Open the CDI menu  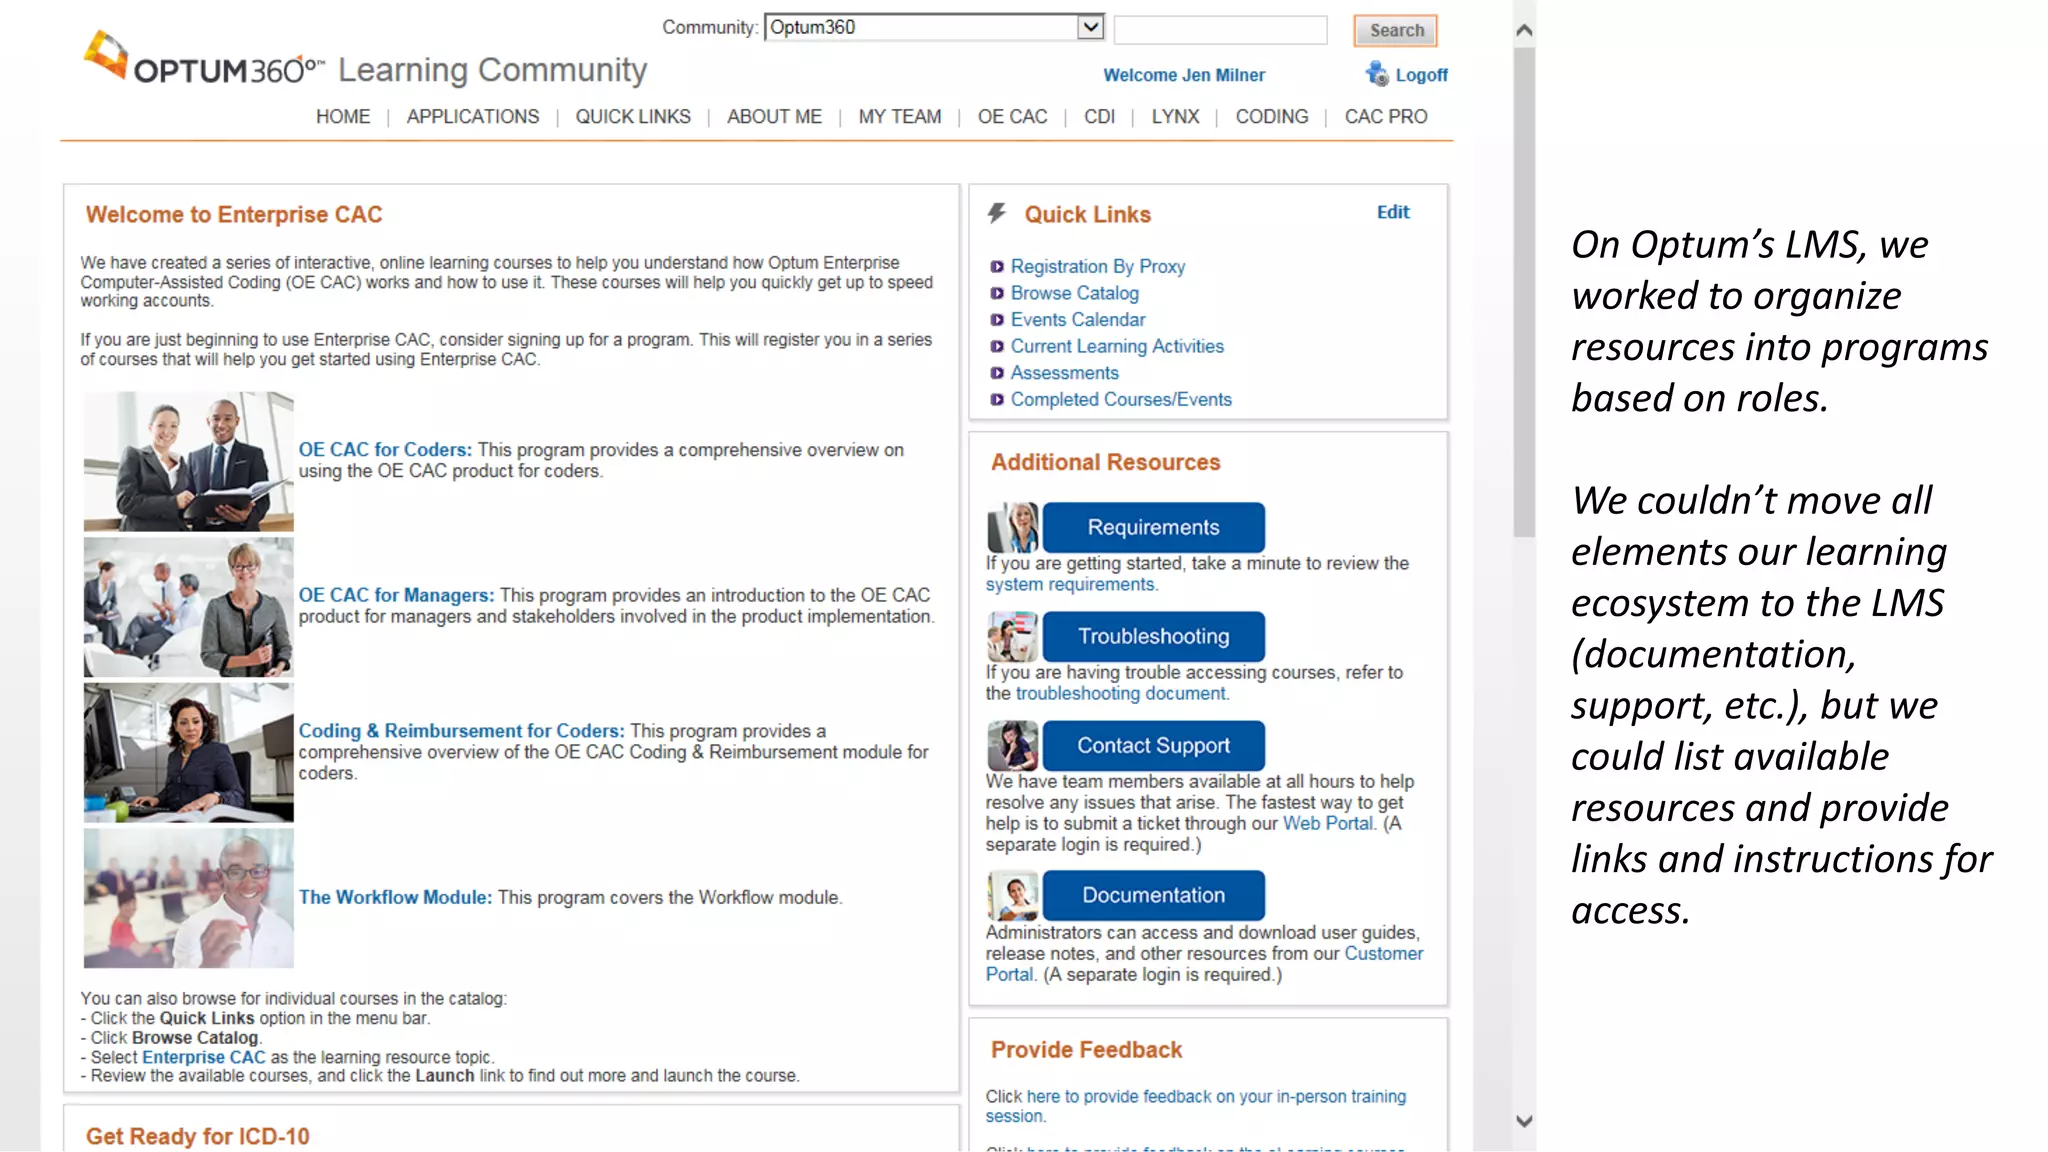pos(1099,117)
